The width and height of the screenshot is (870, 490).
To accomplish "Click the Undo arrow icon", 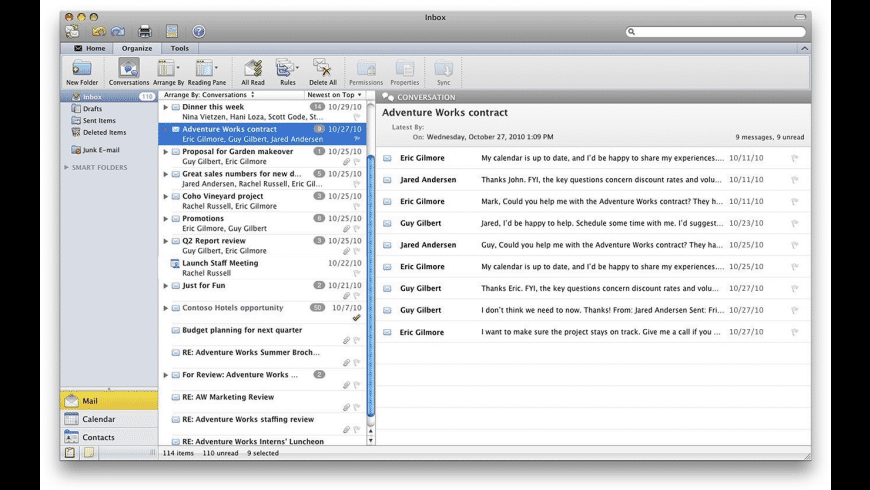I will (x=98, y=32).
